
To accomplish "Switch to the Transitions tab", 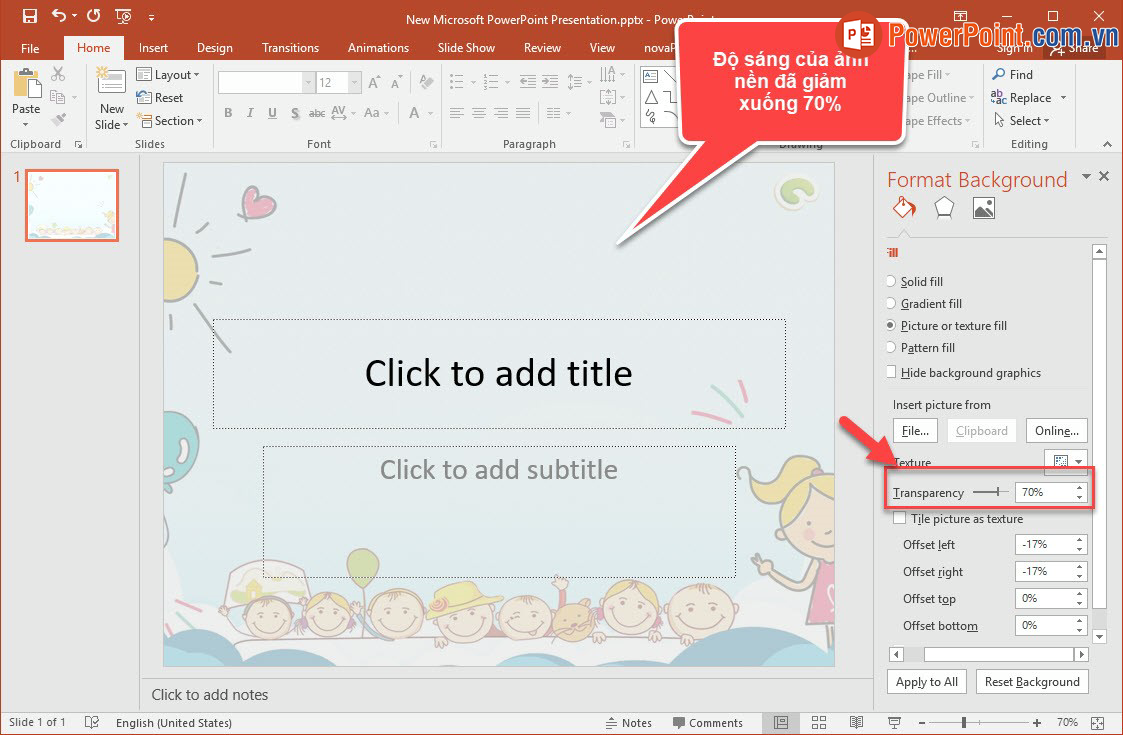I will tap(290, 47).
